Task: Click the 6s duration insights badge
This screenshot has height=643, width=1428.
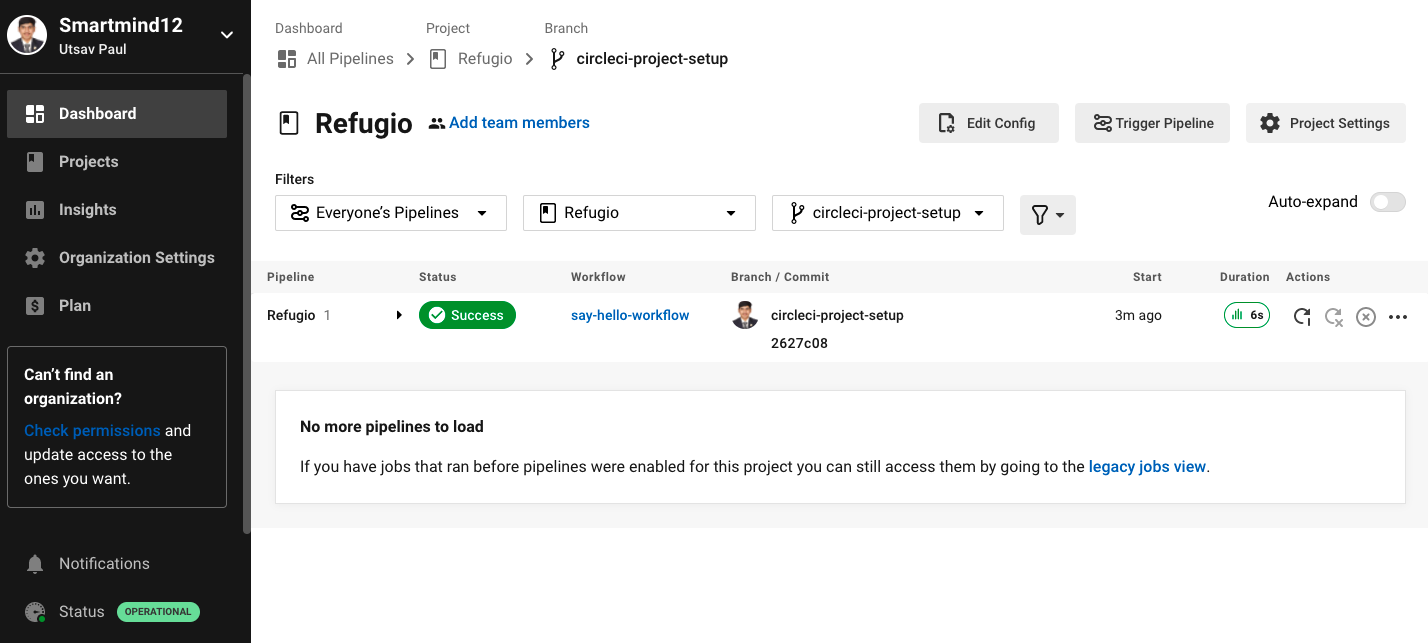Action: [1247, 315]
